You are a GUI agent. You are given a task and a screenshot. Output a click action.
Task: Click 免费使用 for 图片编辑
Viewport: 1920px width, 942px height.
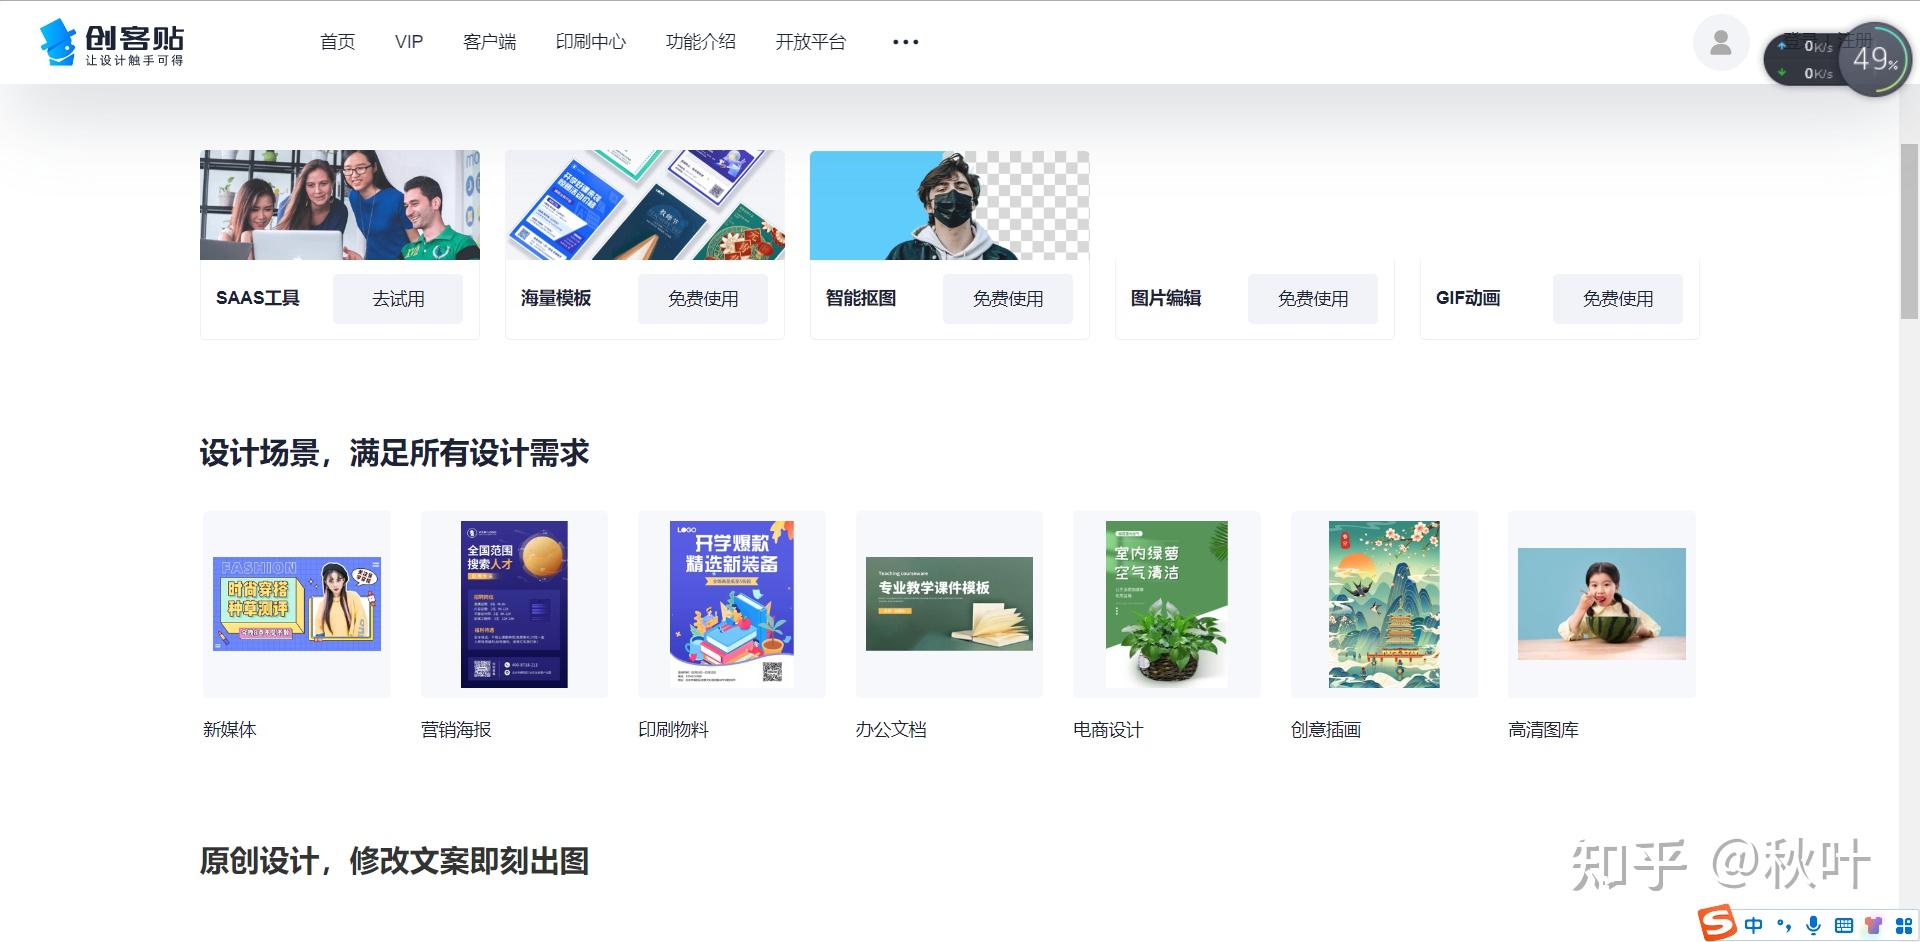coord(1313,299)
